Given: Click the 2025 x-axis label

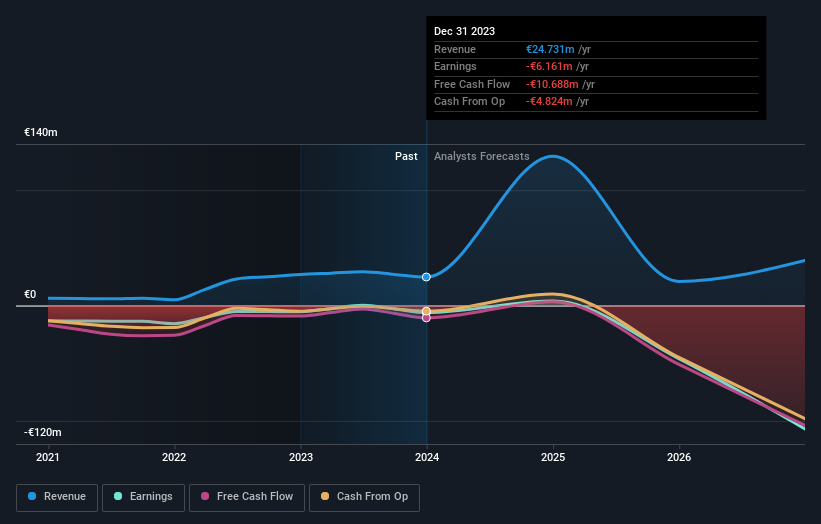Looking at the screenshot, I should click(x=553, y=458).
